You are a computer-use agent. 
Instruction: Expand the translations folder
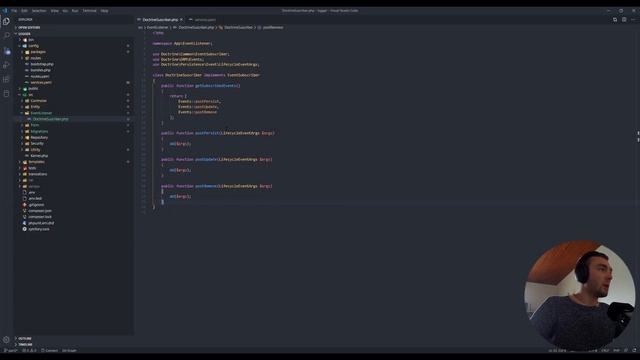pyautogui.click(x=38, y=174)
